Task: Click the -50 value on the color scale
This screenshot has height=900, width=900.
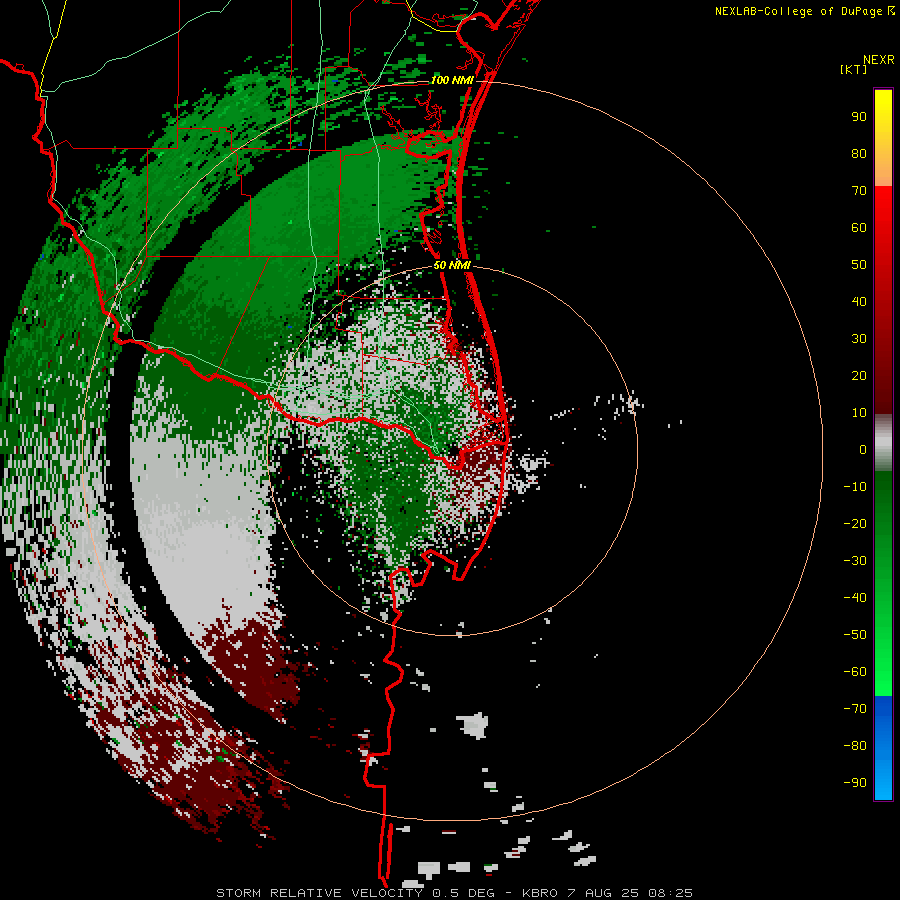Action: (x=855, y=635)
